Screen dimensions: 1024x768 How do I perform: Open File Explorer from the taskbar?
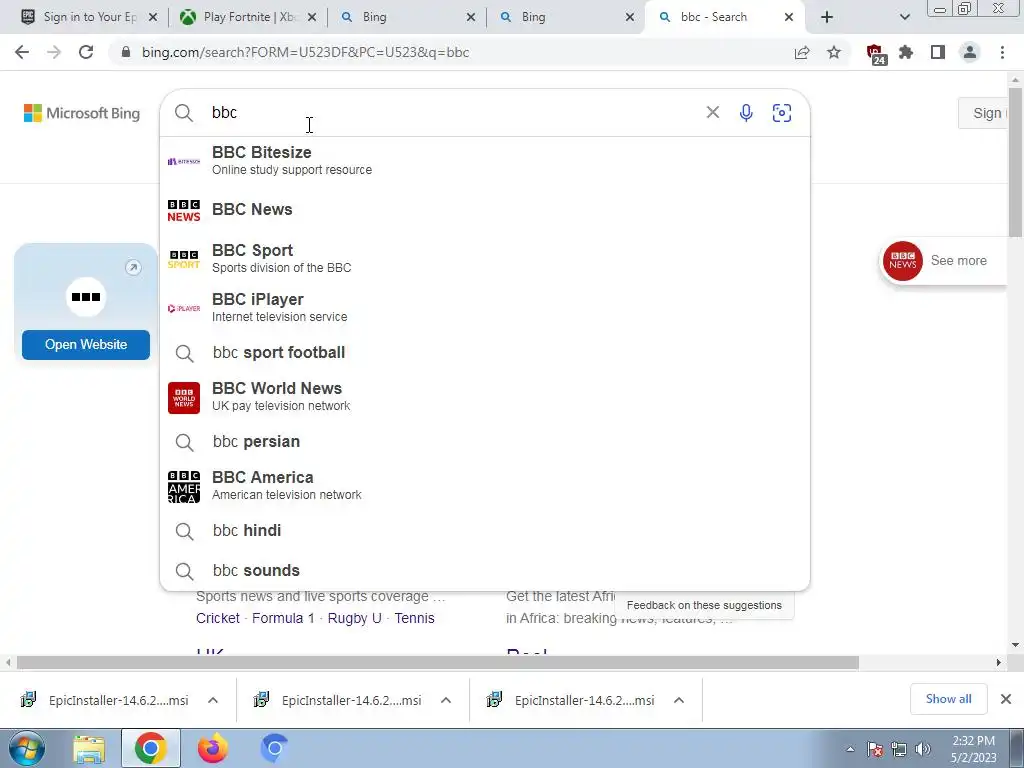pos(89,748)
